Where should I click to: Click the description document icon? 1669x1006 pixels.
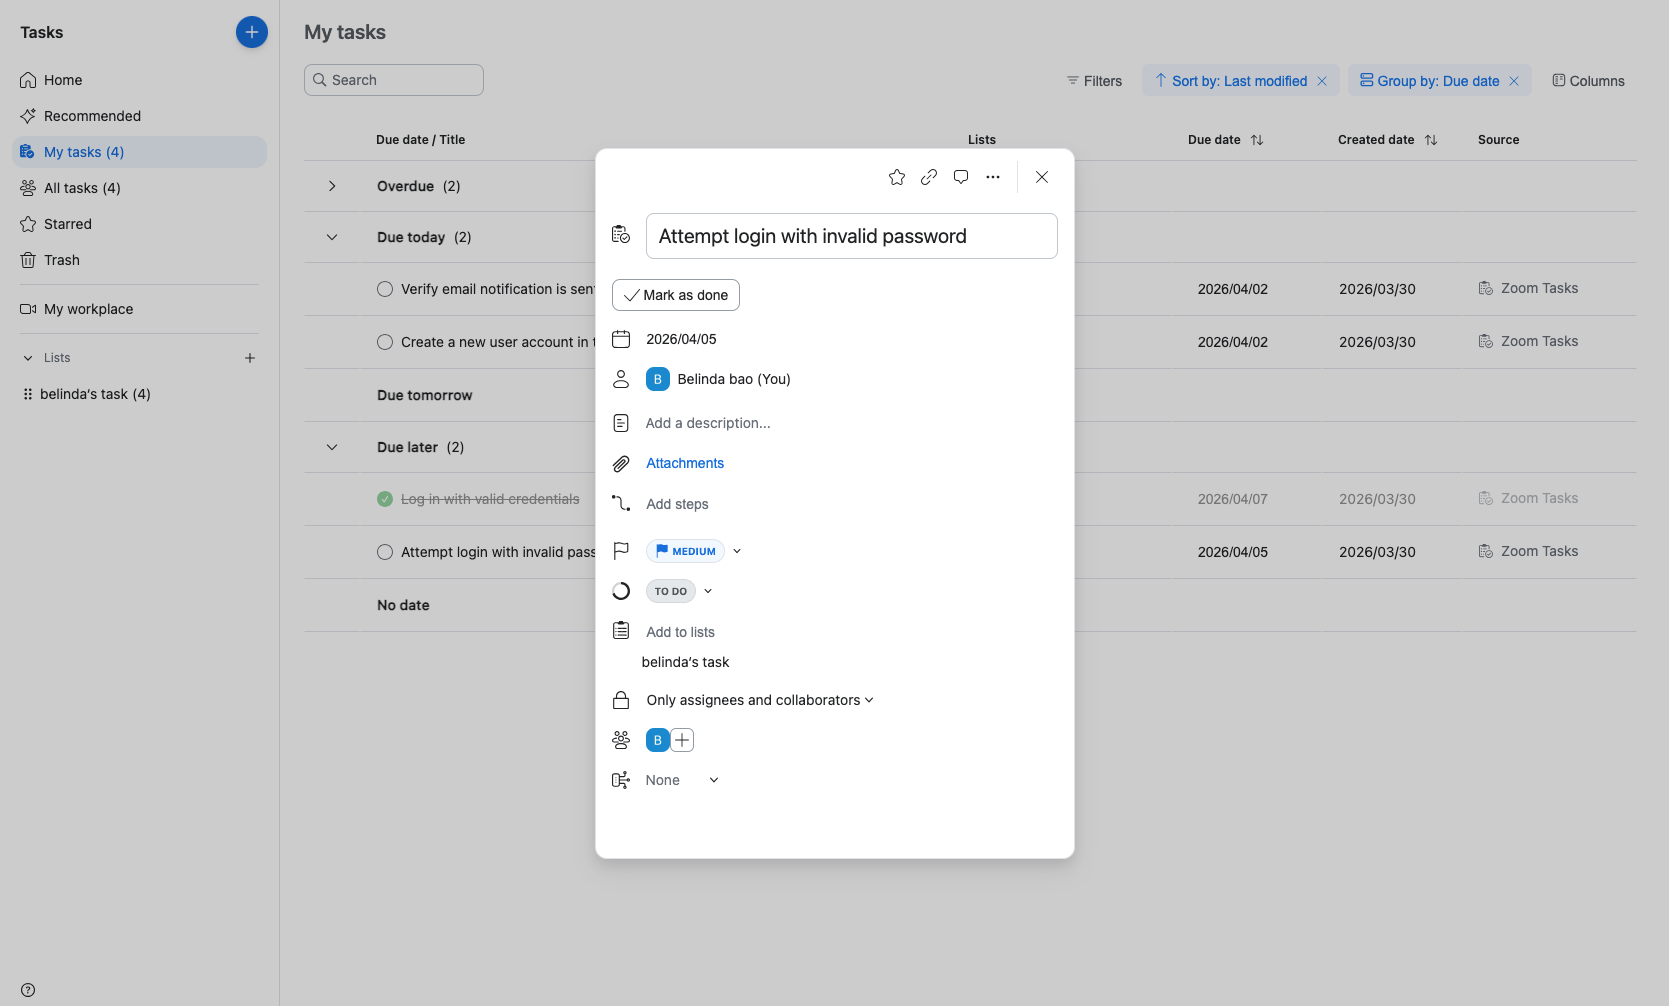pyautogui.click(x=621, y=423)
